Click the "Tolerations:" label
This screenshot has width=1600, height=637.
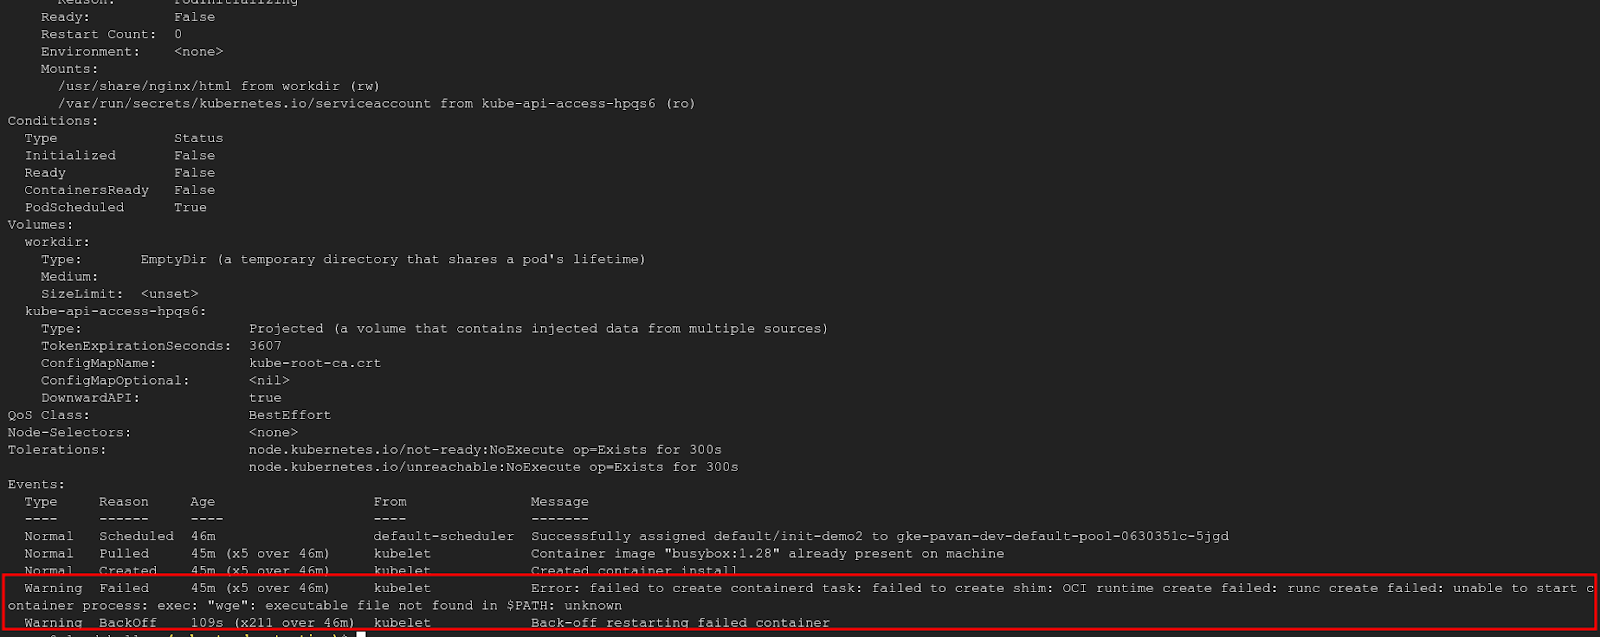tap(57, 449)
